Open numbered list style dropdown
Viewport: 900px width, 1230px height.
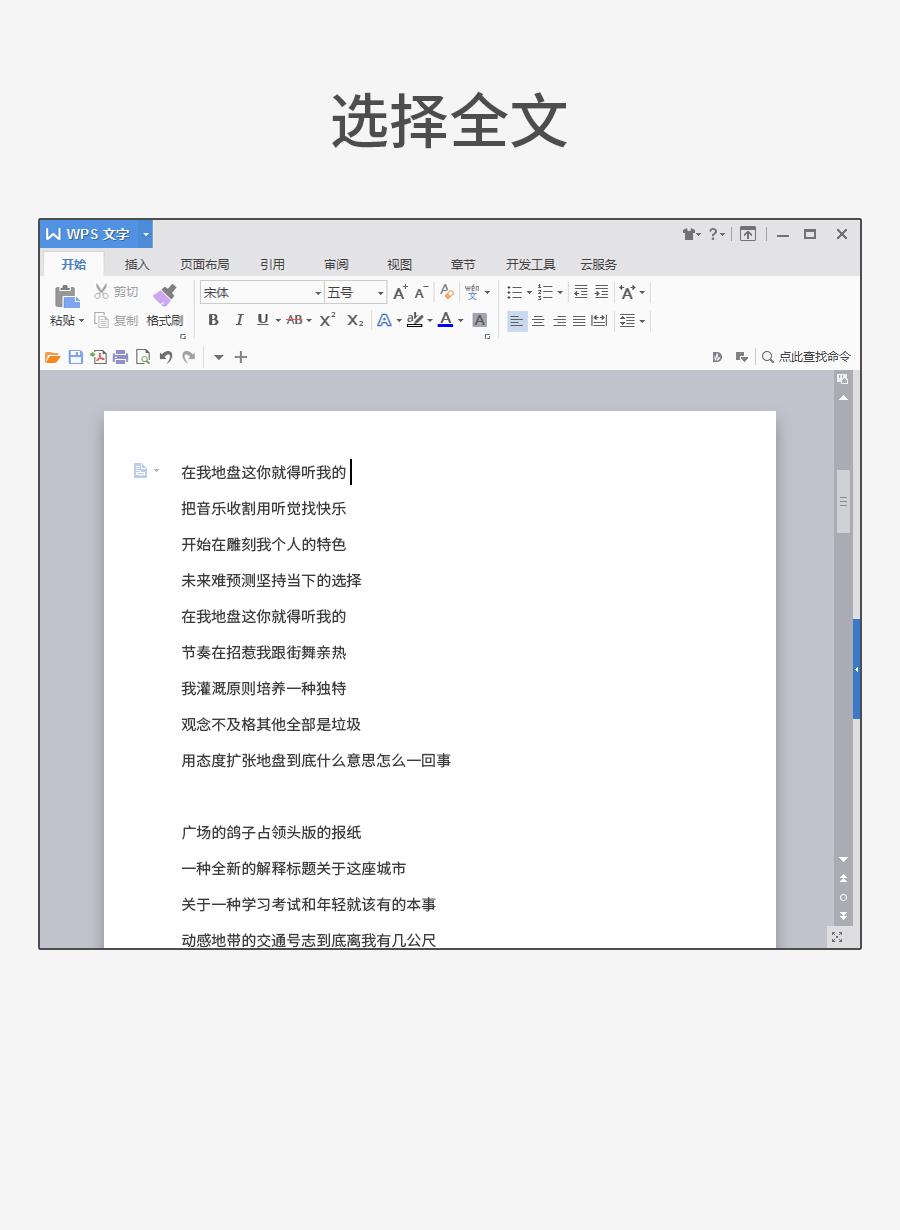(560, 293)
